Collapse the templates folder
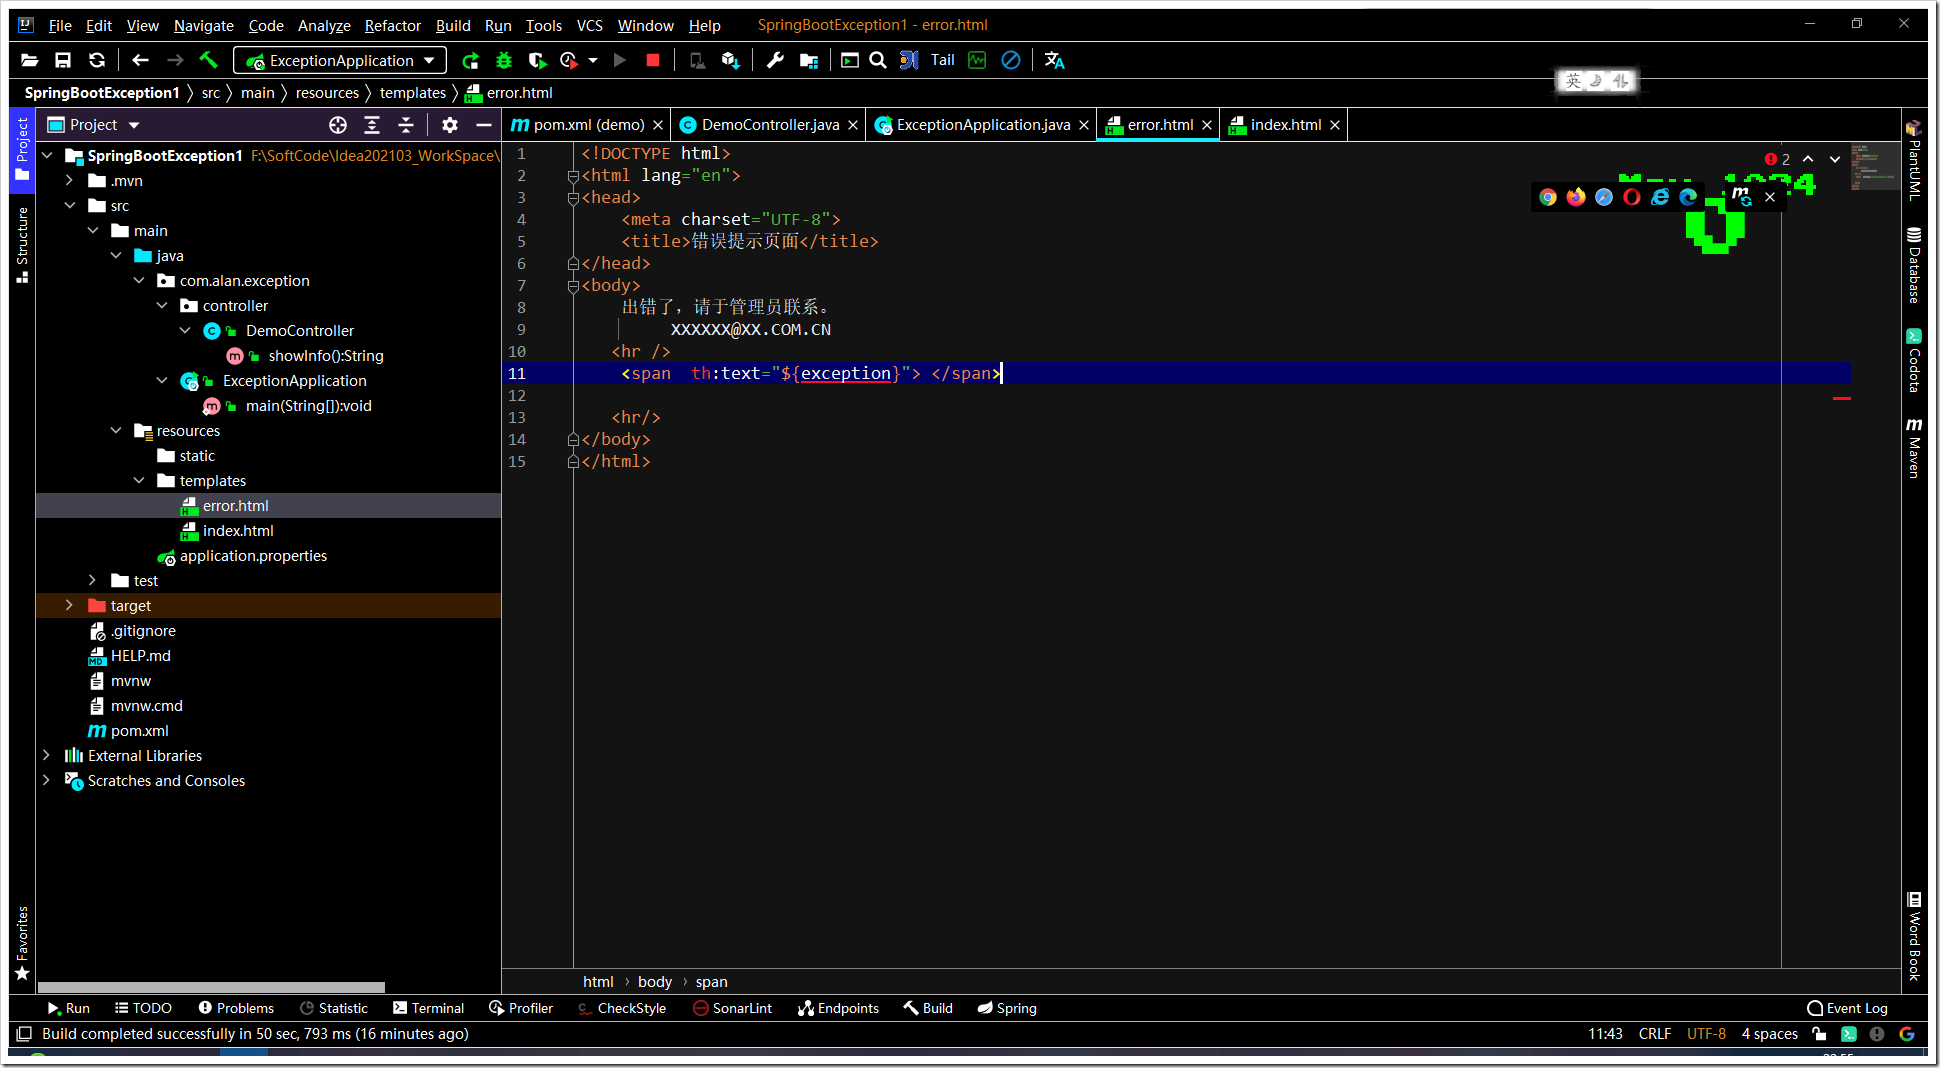 [139, 480]
